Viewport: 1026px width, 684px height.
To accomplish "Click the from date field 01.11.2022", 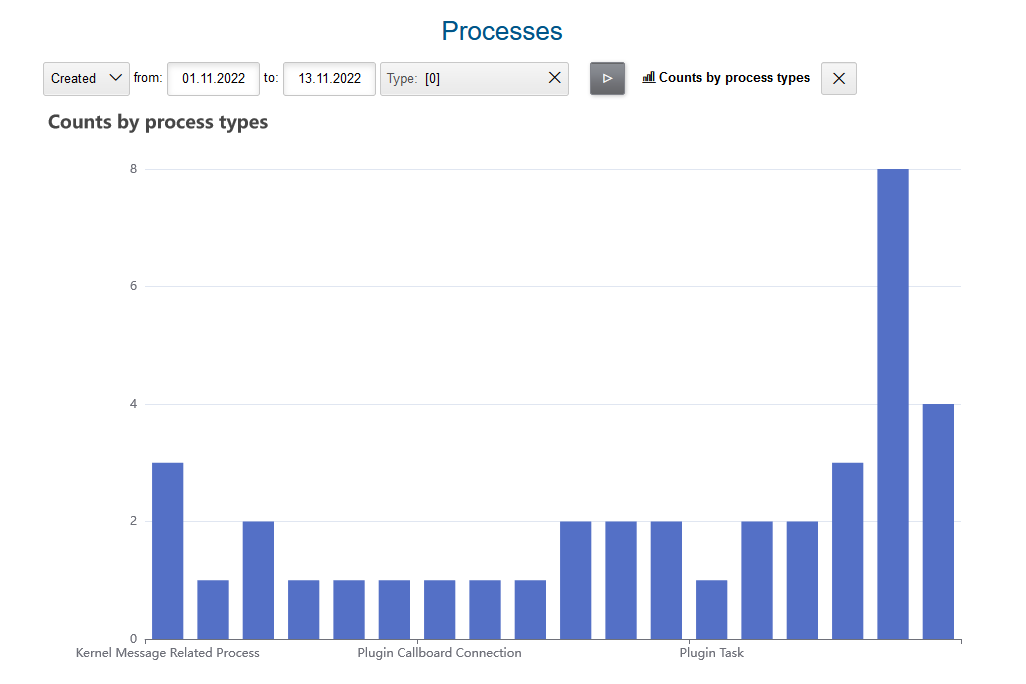I will 213,79.
